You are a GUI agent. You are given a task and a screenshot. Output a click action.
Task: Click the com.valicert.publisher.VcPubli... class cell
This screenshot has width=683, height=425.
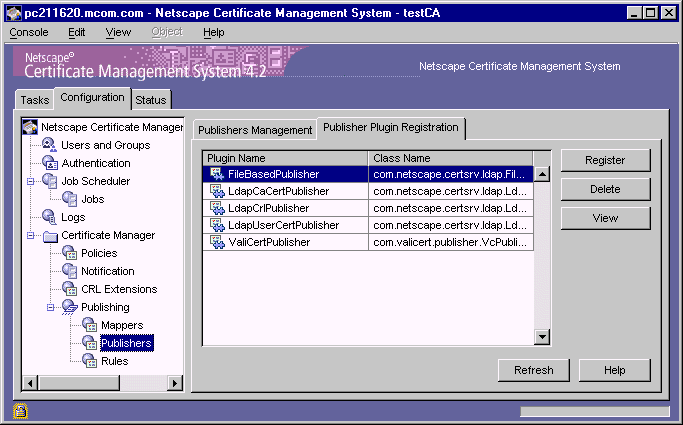(451, 242)
